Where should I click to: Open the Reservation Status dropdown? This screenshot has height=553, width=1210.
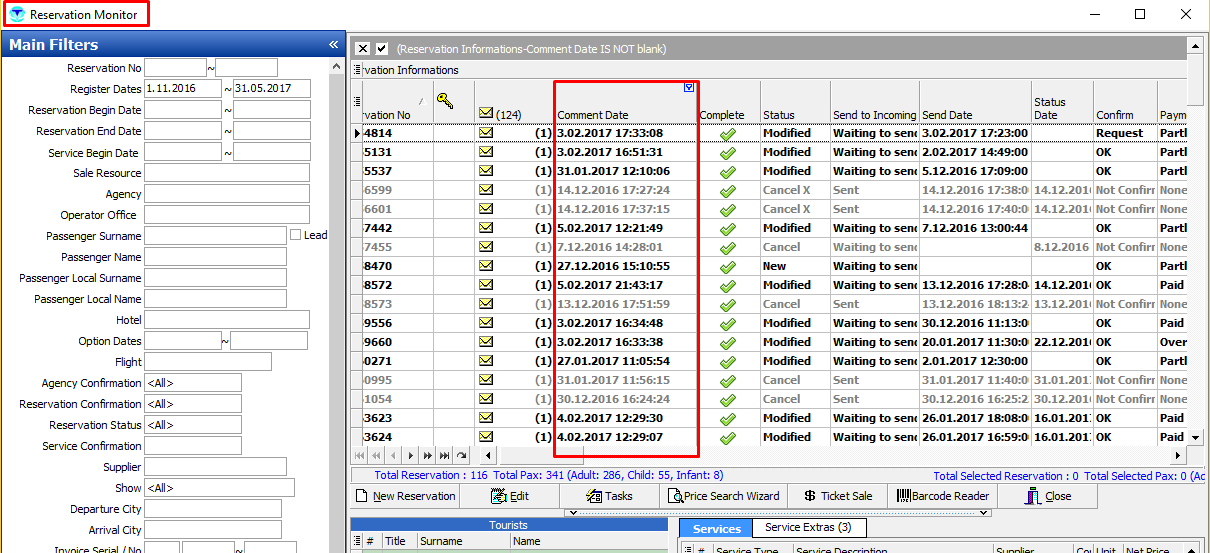[x=193, y=425]
